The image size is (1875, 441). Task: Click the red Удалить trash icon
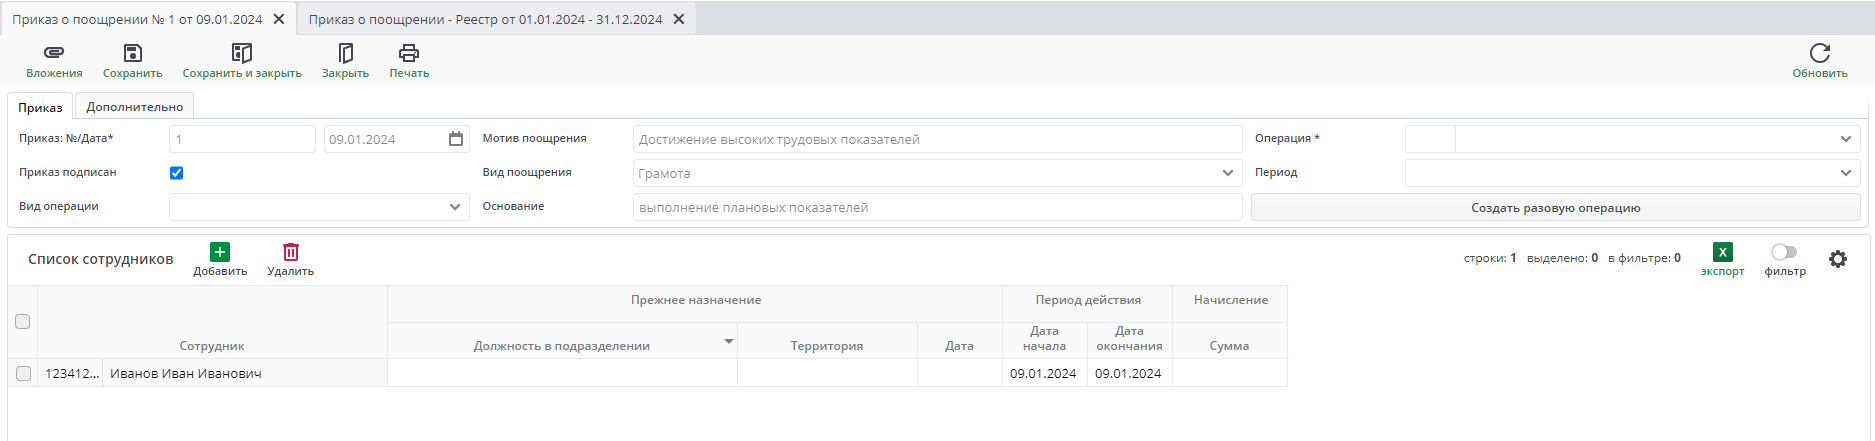pos(290,252)
